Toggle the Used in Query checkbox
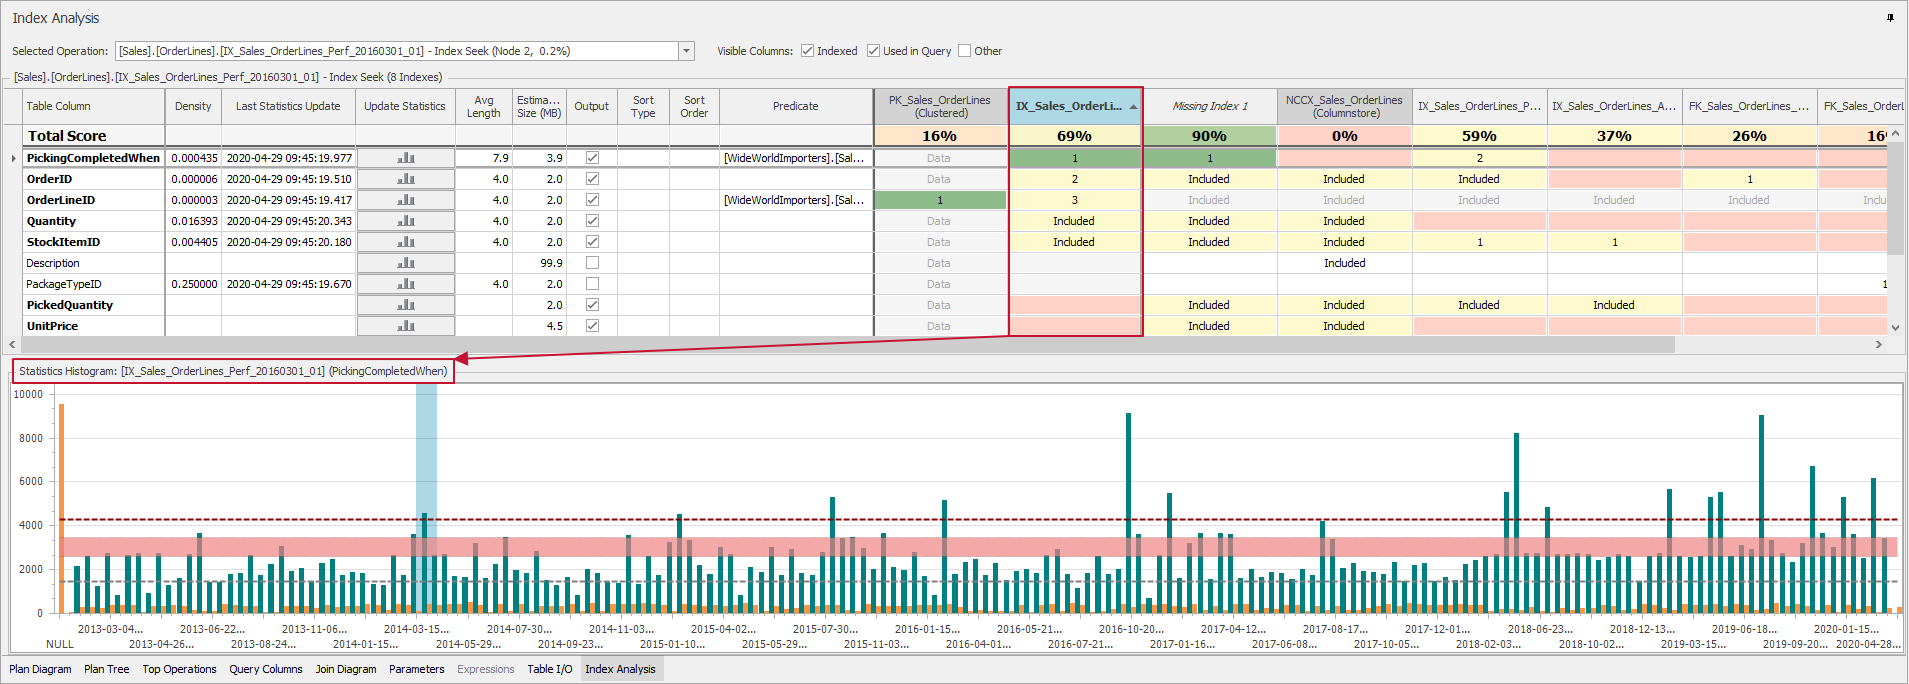 [x=873, y=51]
